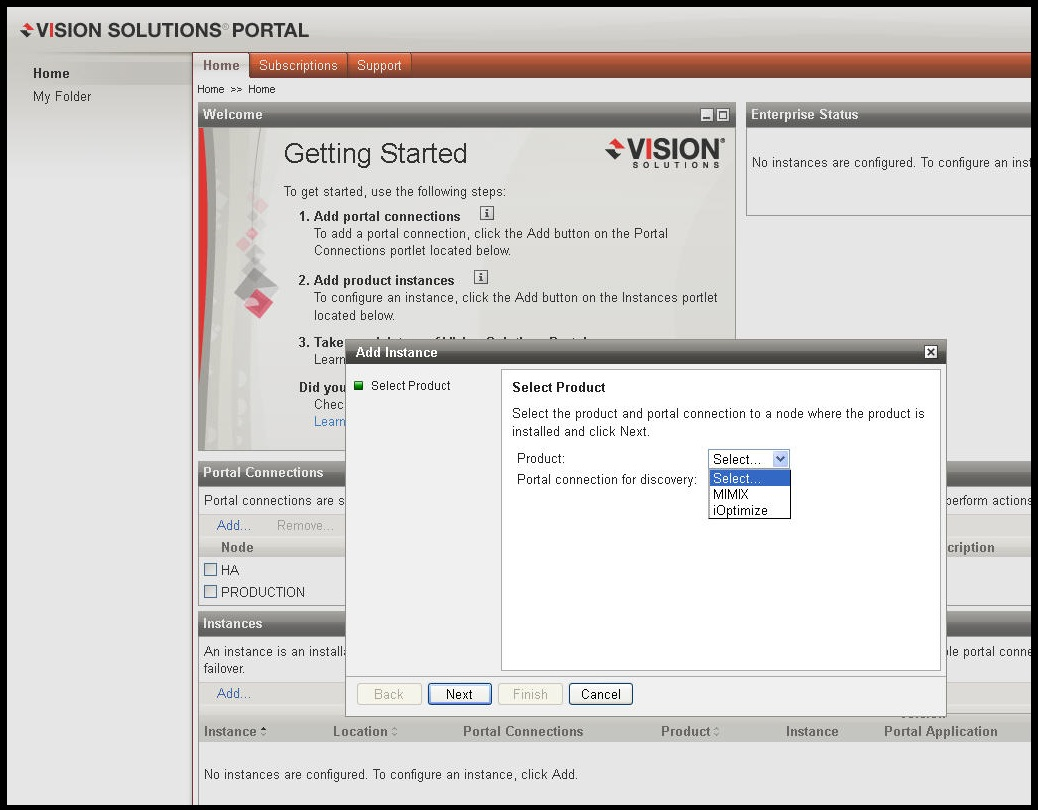This screenshot has width=1038, height=810.
Task: Minimize the Welcome portlet
Action: pos(707,115)
